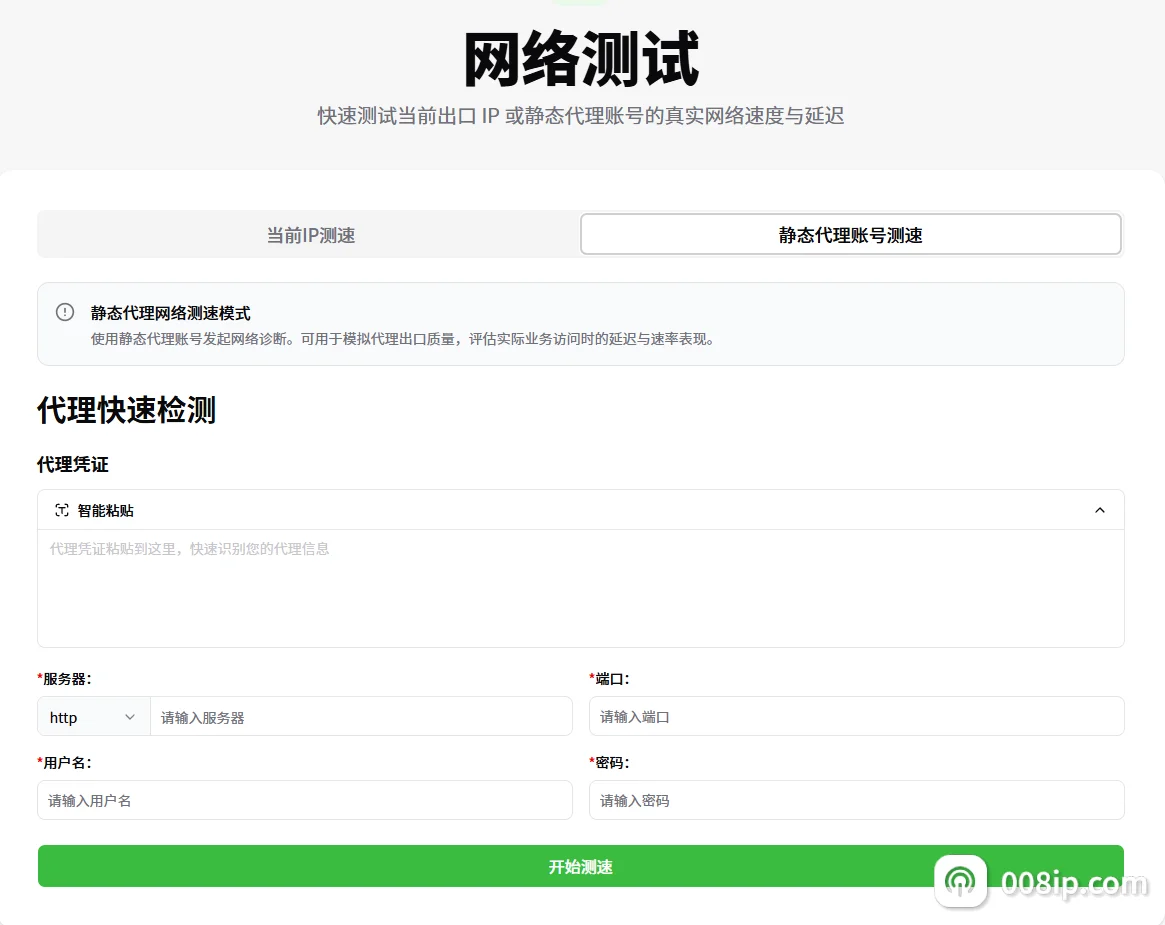
Task: Click the 密码 field label
Action: 609,762
